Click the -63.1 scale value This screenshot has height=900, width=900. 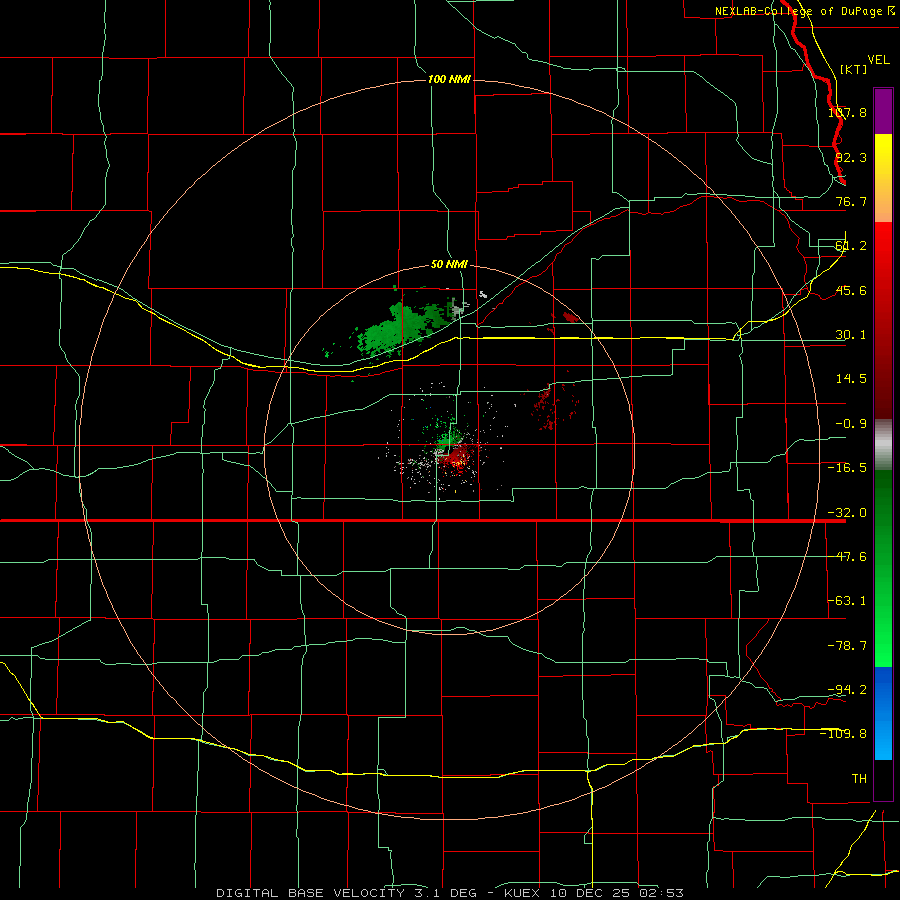click(847, 601)
